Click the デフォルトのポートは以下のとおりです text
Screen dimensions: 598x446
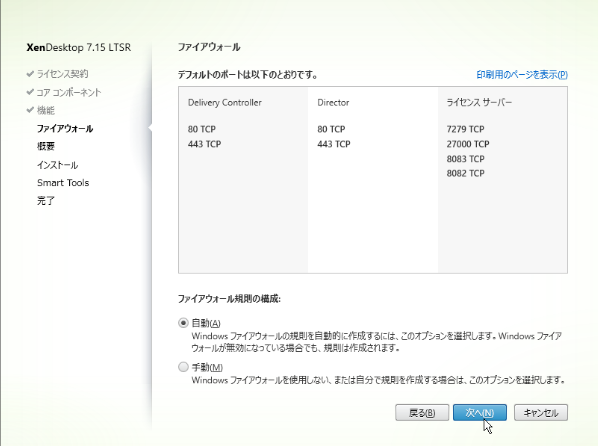[x=248, y=75]
